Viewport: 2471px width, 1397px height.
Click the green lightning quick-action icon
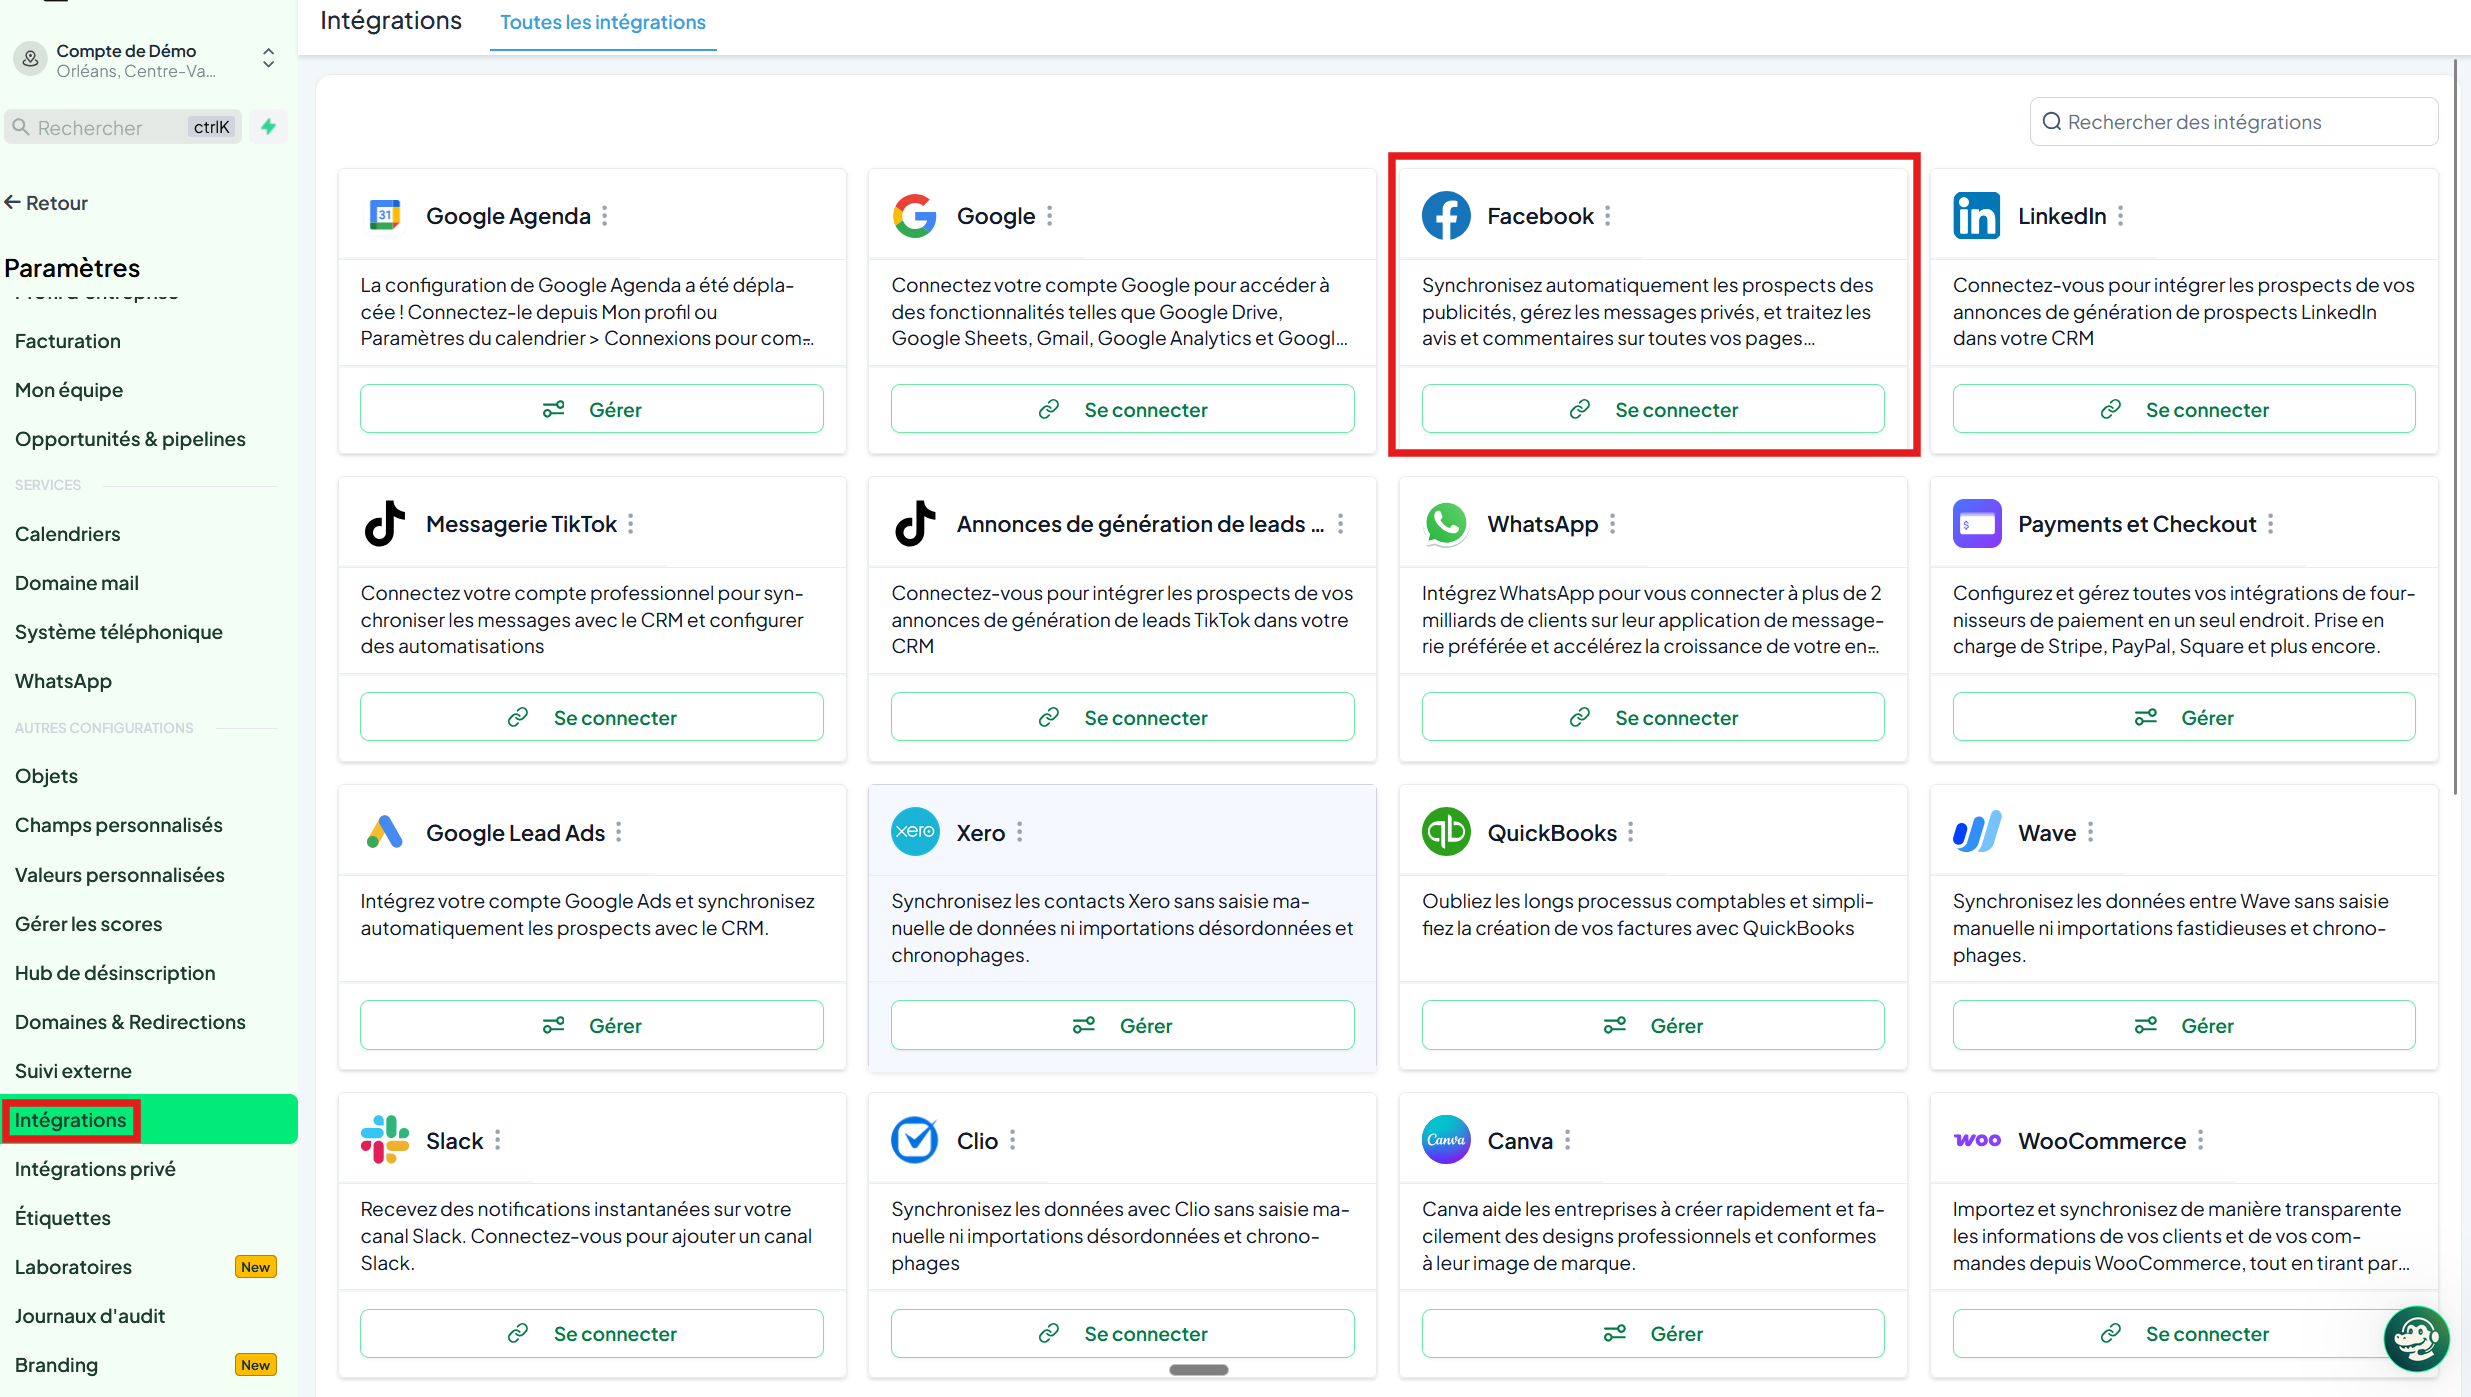(268, 127)
